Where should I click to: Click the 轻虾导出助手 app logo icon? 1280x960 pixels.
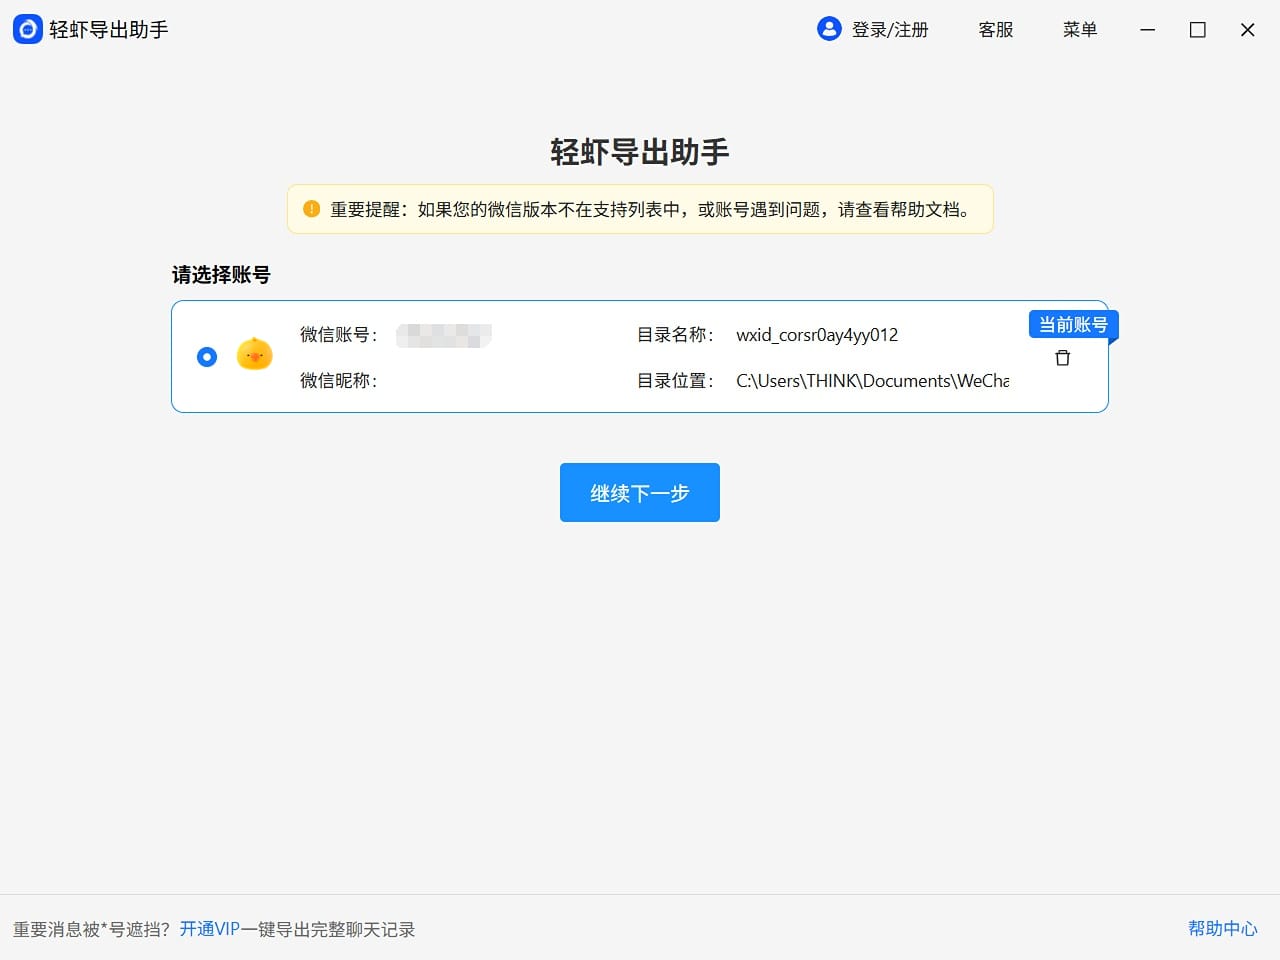click(27, 30)
